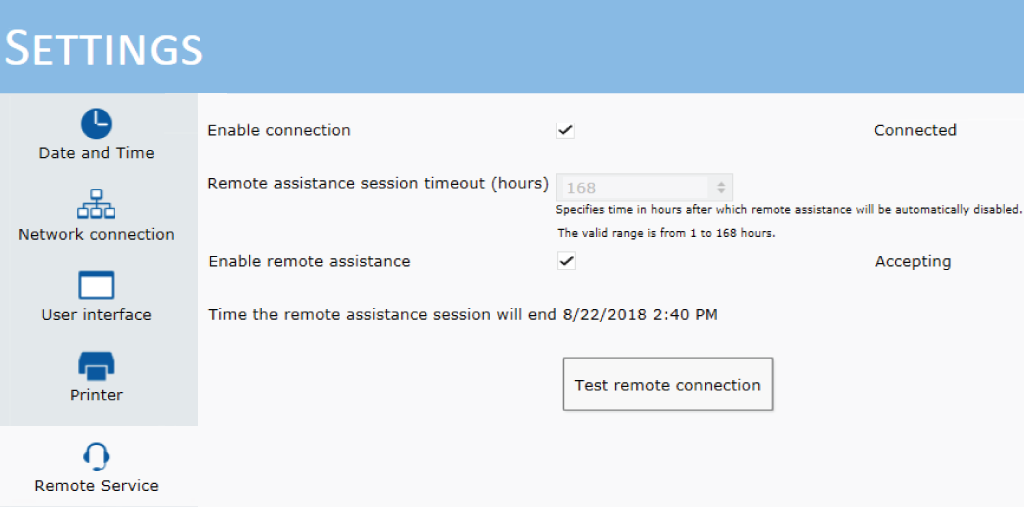Increase timeout with the spinner up arrow
This screenshot has width=1024, height=507.
(x=721, y=184)
